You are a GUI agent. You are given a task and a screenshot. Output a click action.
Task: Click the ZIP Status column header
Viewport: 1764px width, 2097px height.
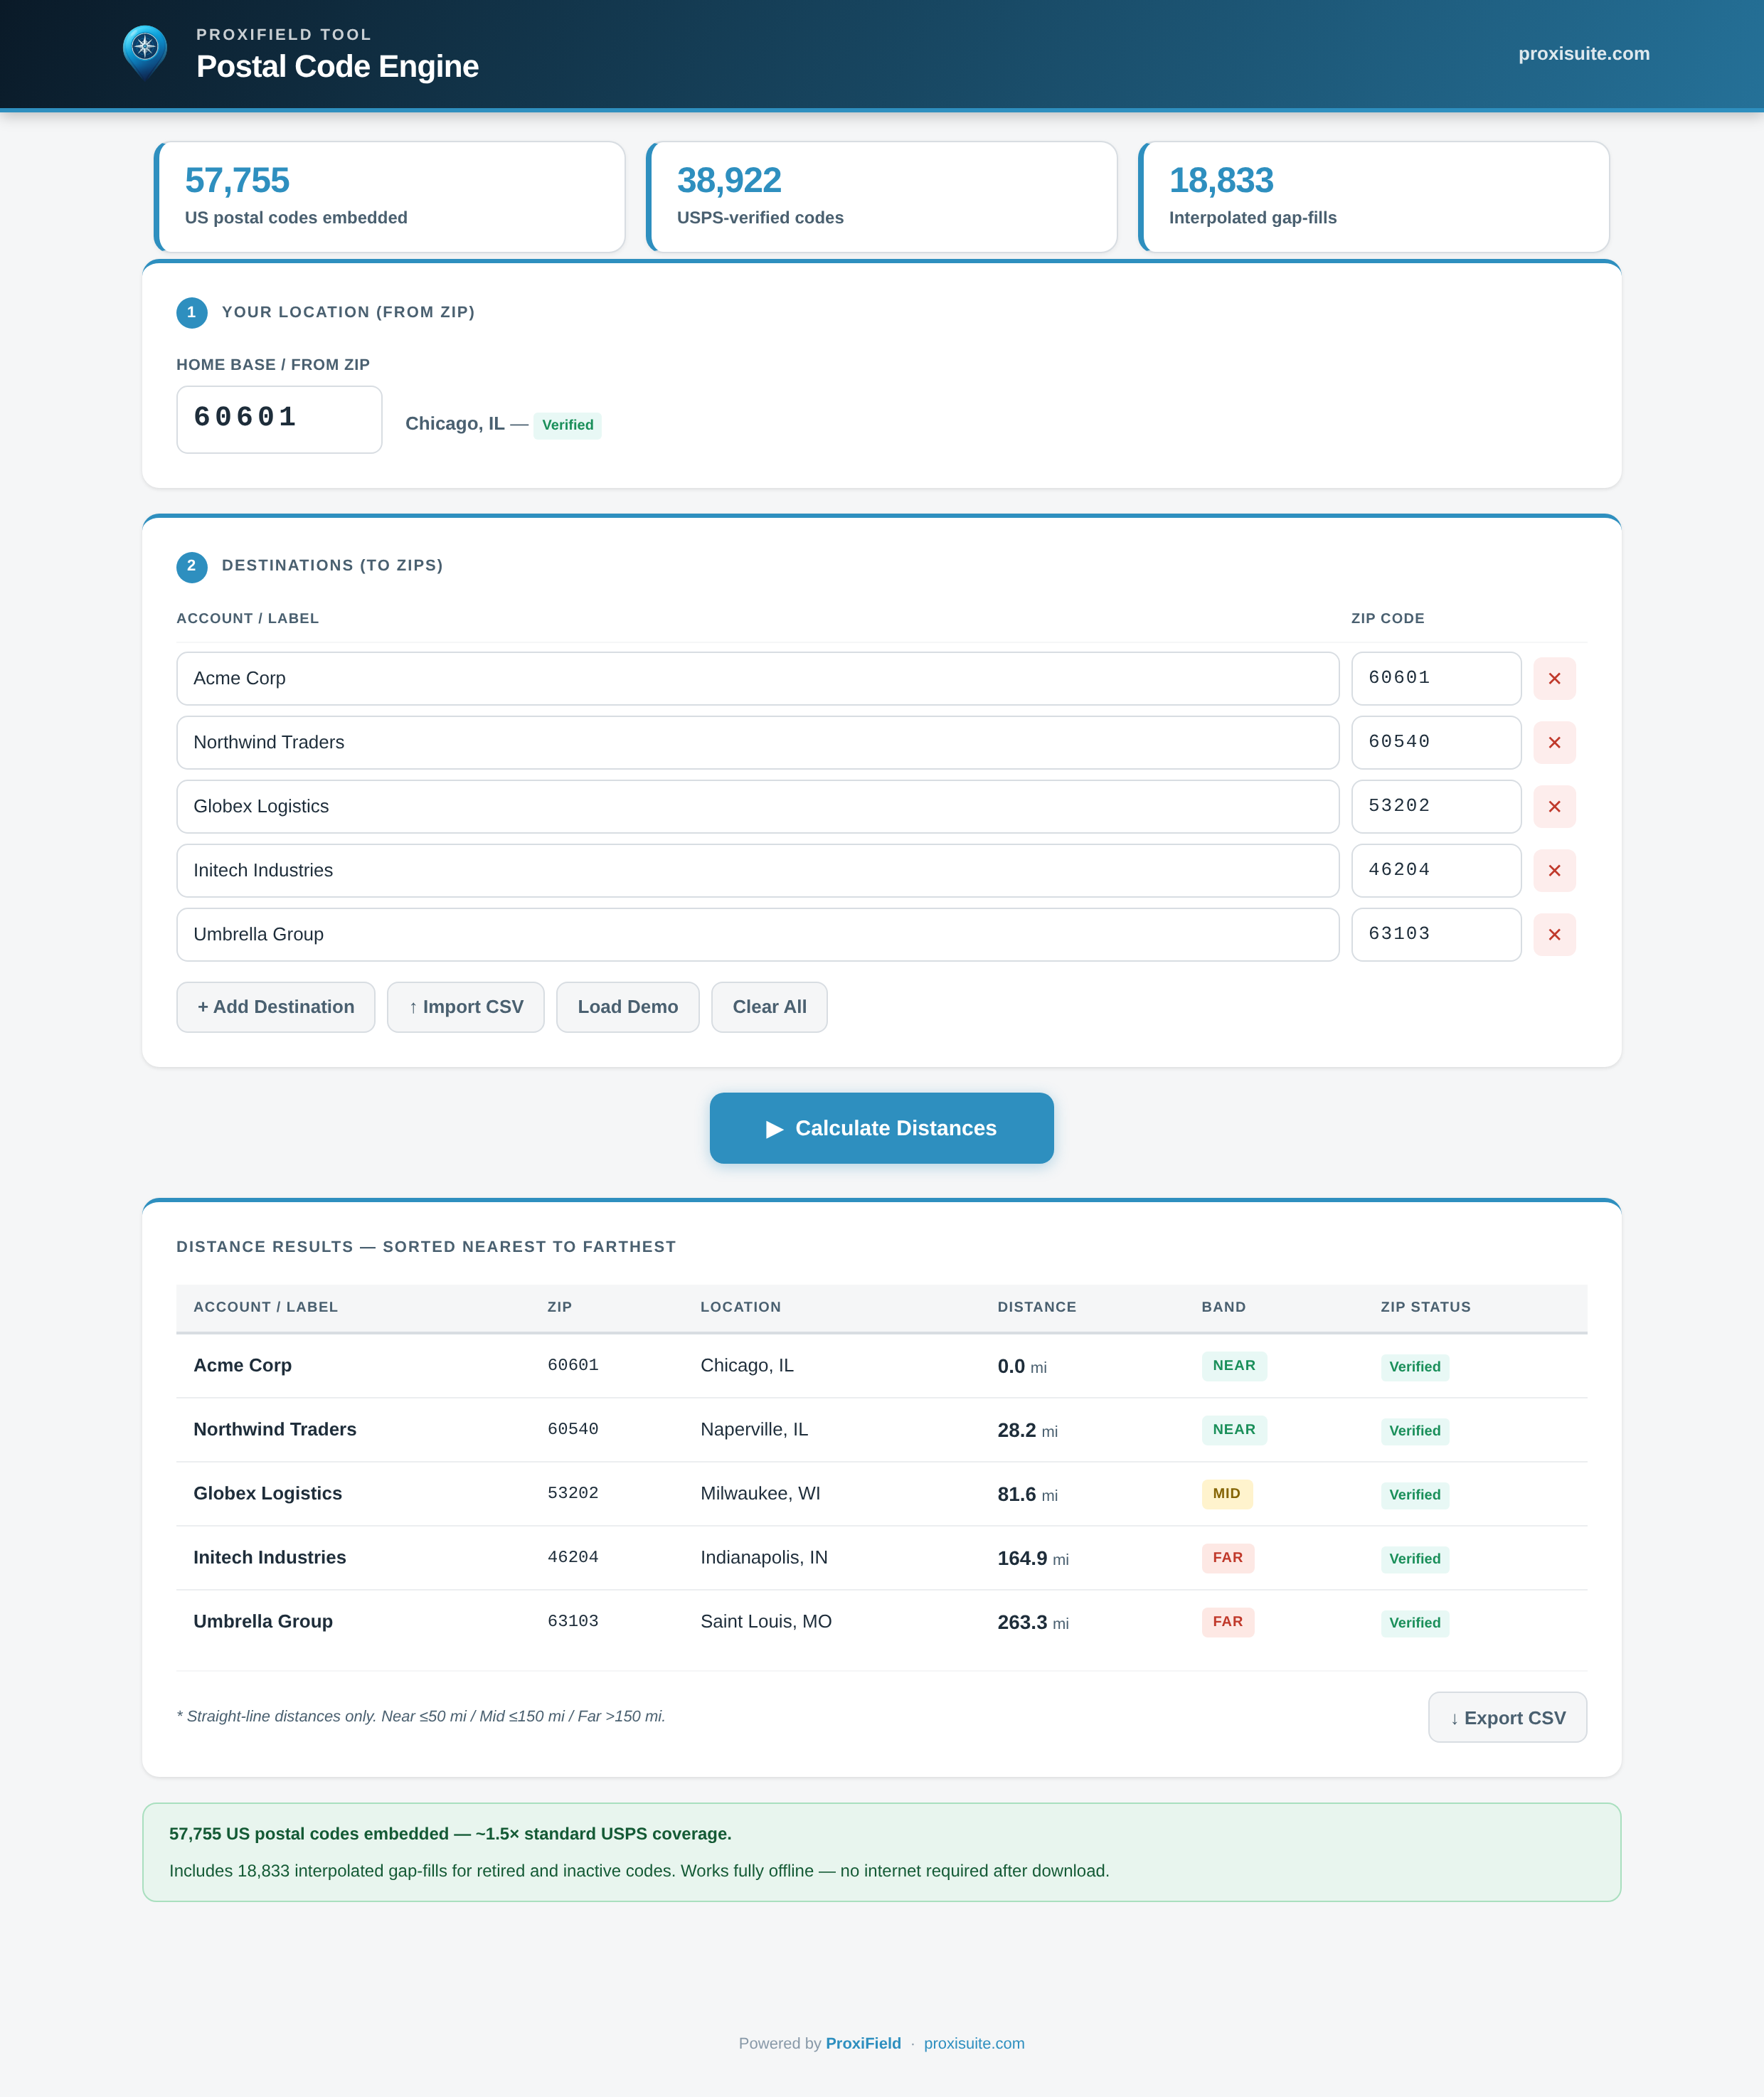pyautogui.click(x=1425, y=1307)
